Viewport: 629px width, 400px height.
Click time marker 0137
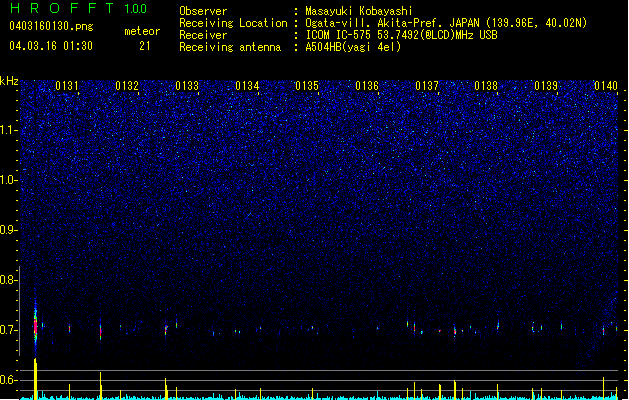click(427, 86)
